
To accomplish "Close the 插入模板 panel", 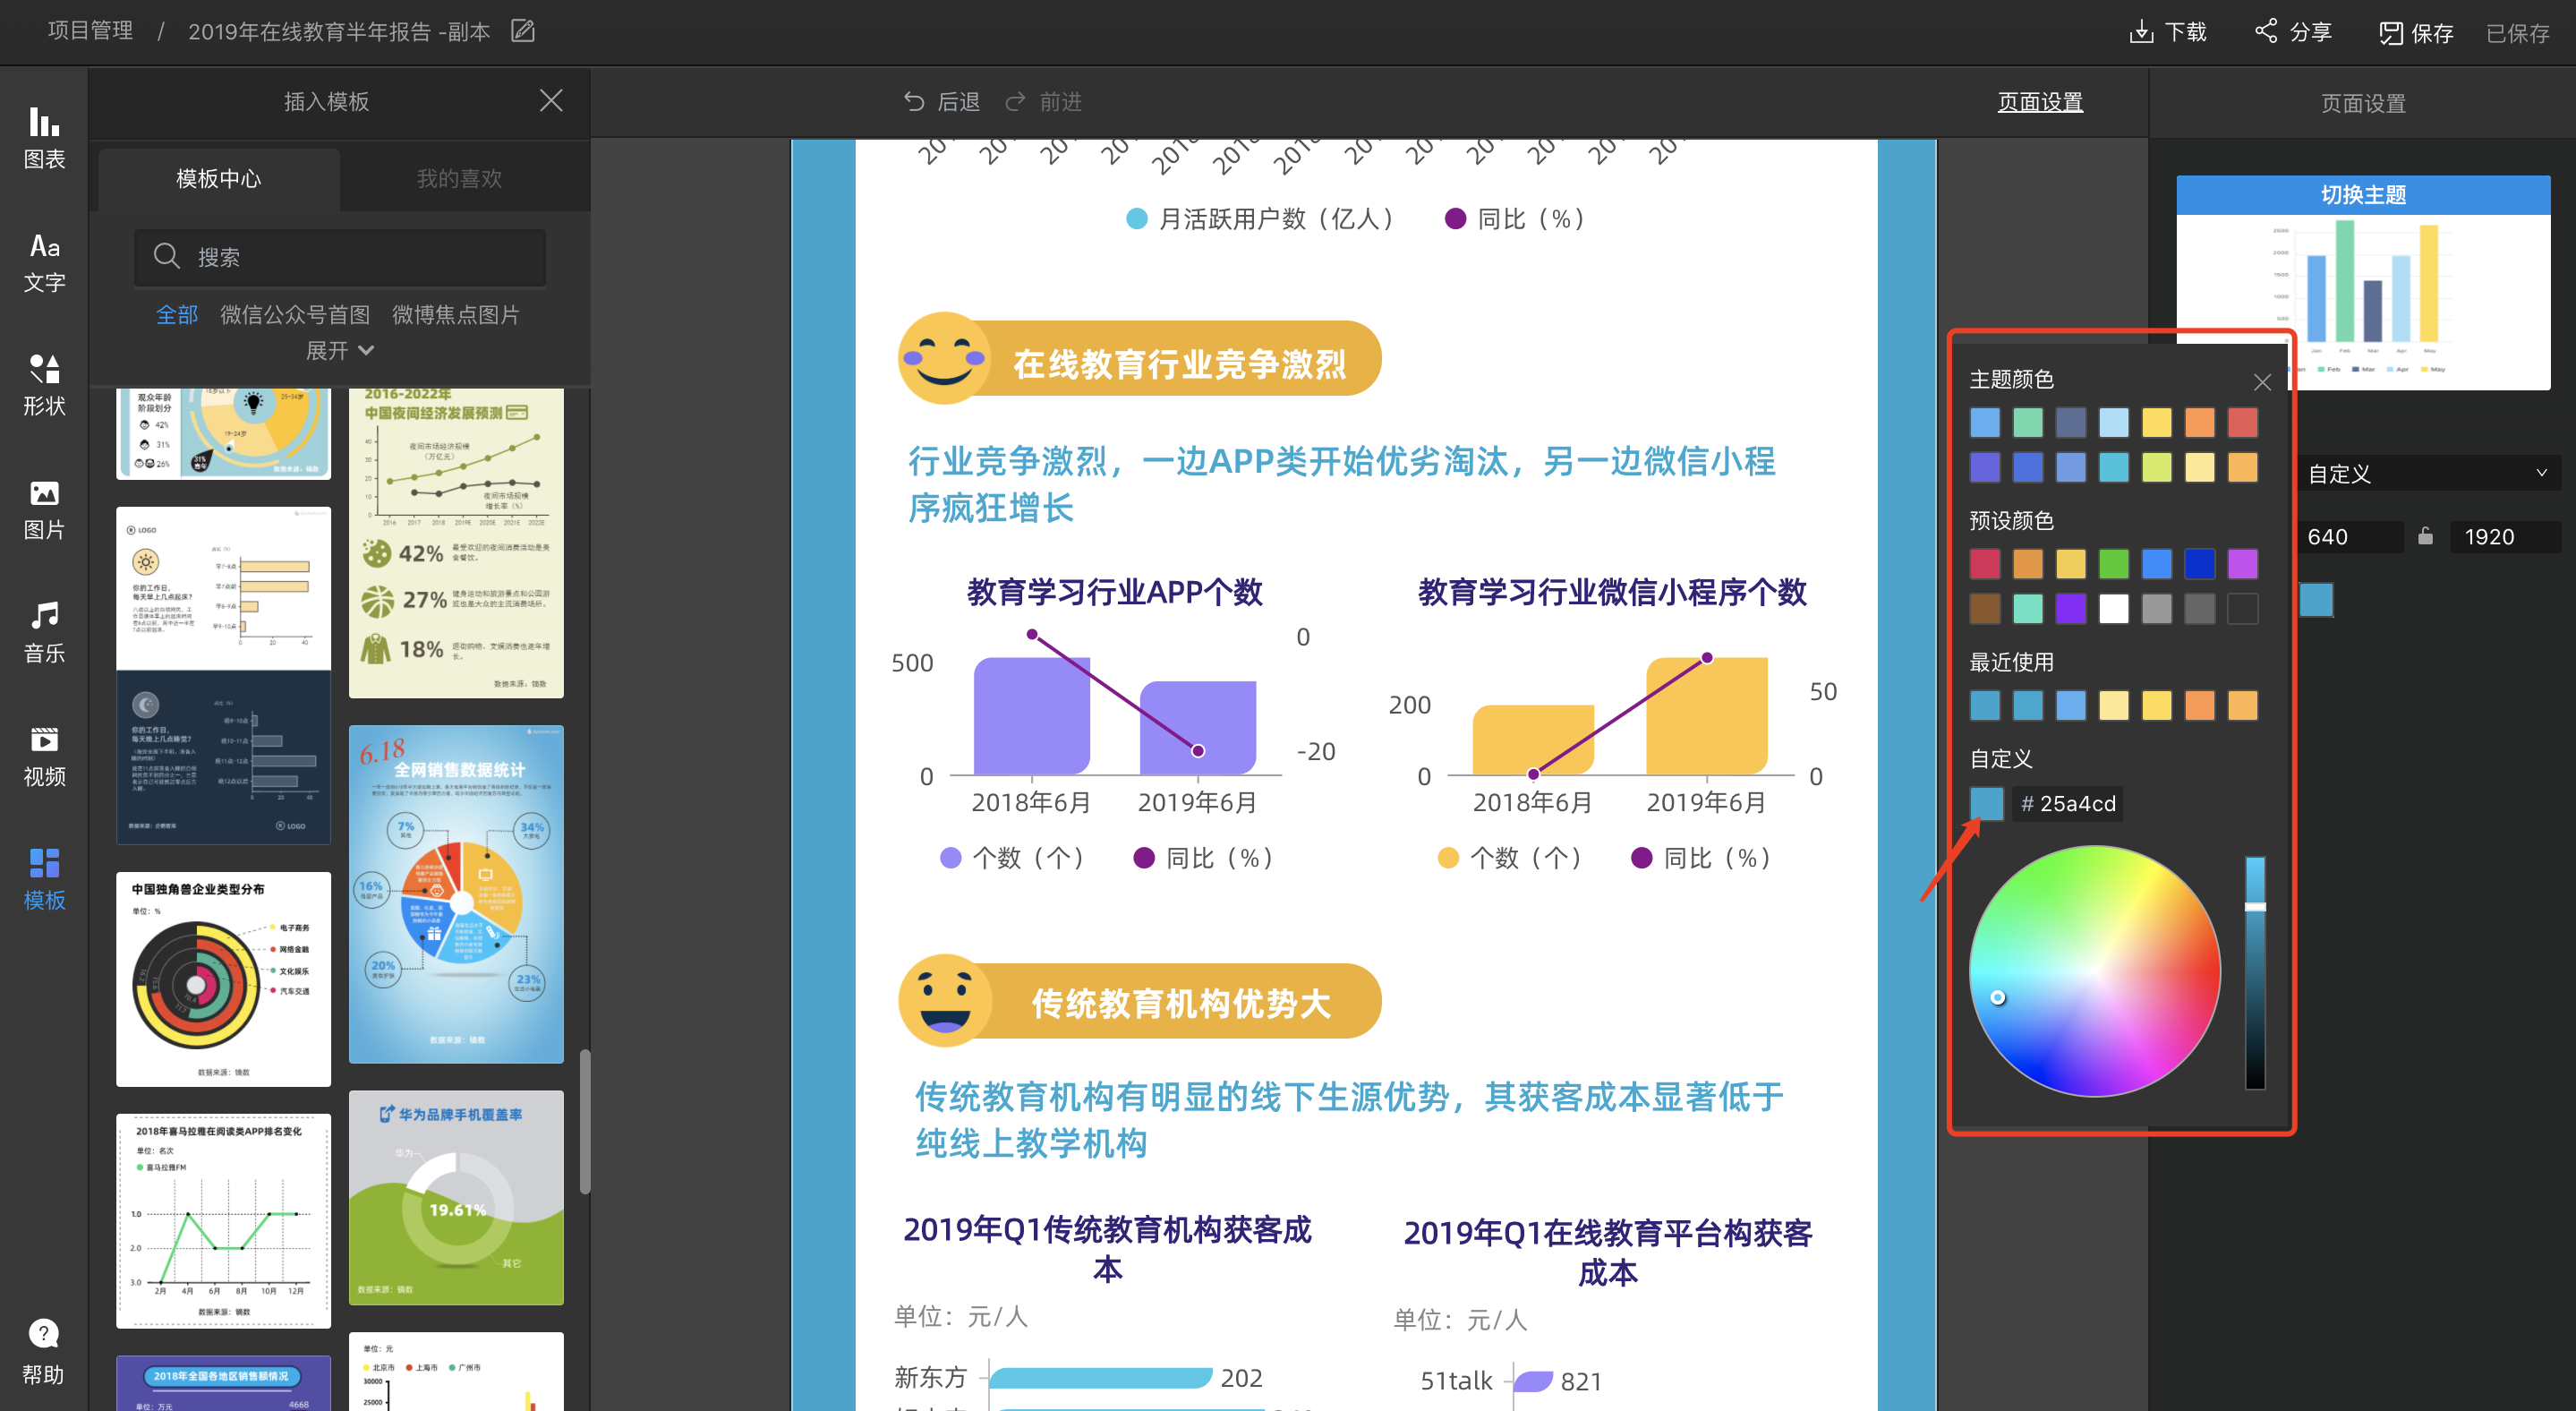I will [x=551, y=100].
